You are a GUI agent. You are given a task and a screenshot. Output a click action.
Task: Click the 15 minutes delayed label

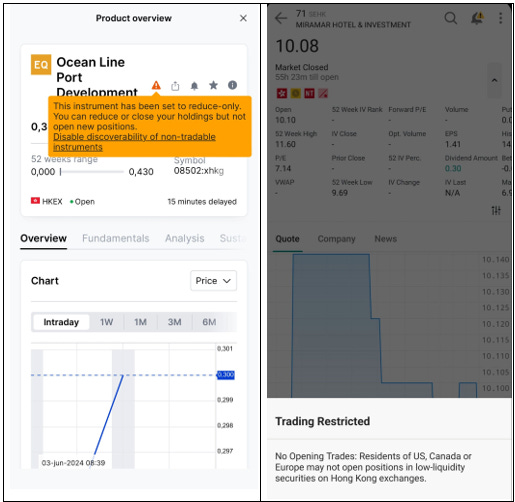[202, 202]
